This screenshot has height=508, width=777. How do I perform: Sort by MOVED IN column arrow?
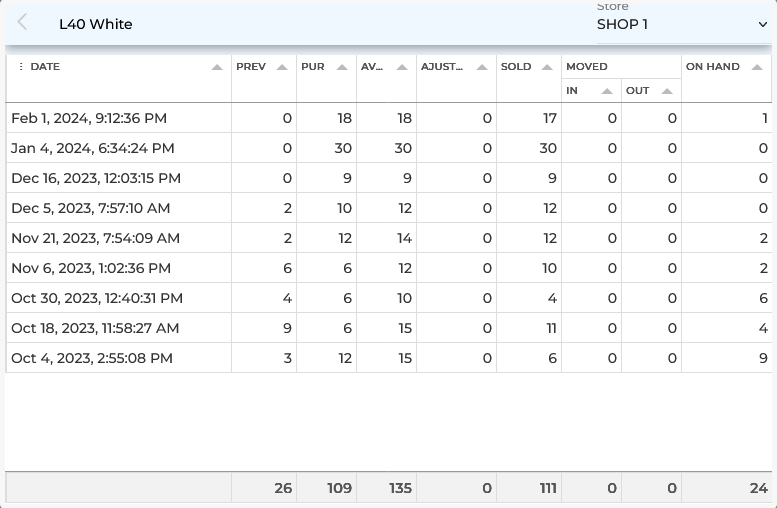pyautogui.click(x=607, y=91)
